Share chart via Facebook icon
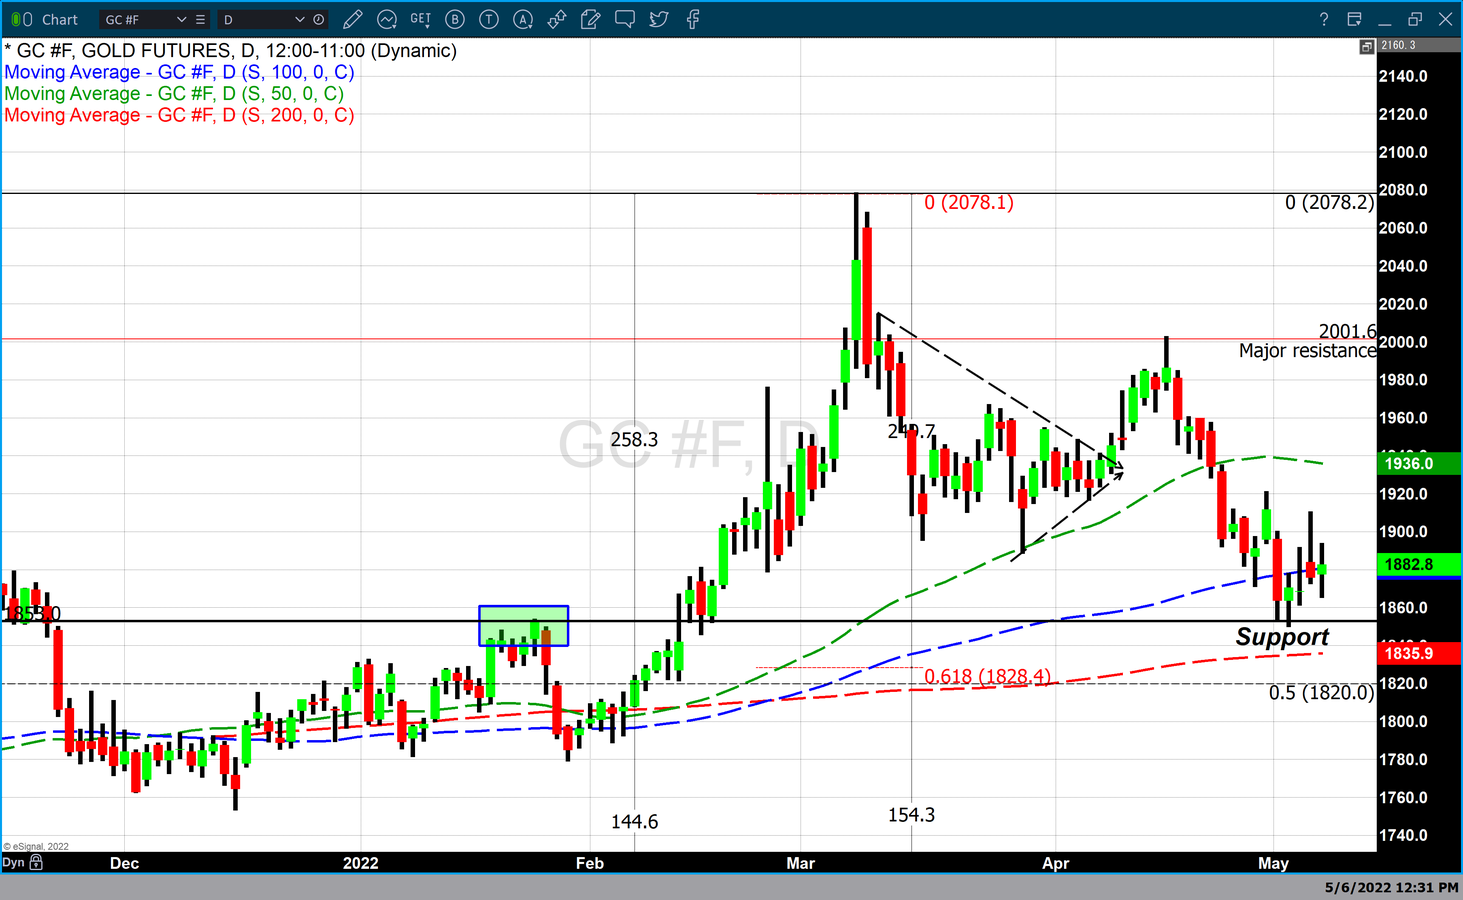 (693, 19)
